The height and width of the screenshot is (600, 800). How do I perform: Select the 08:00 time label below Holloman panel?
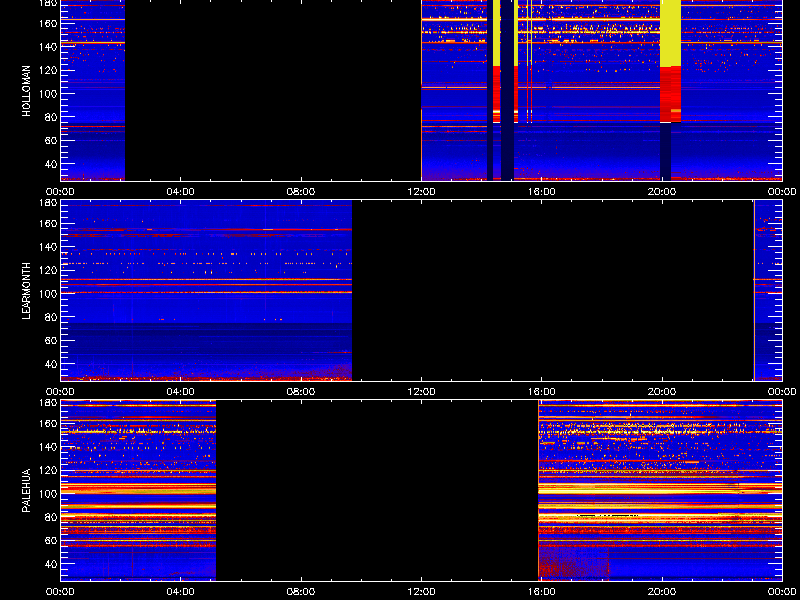(301, 192)
